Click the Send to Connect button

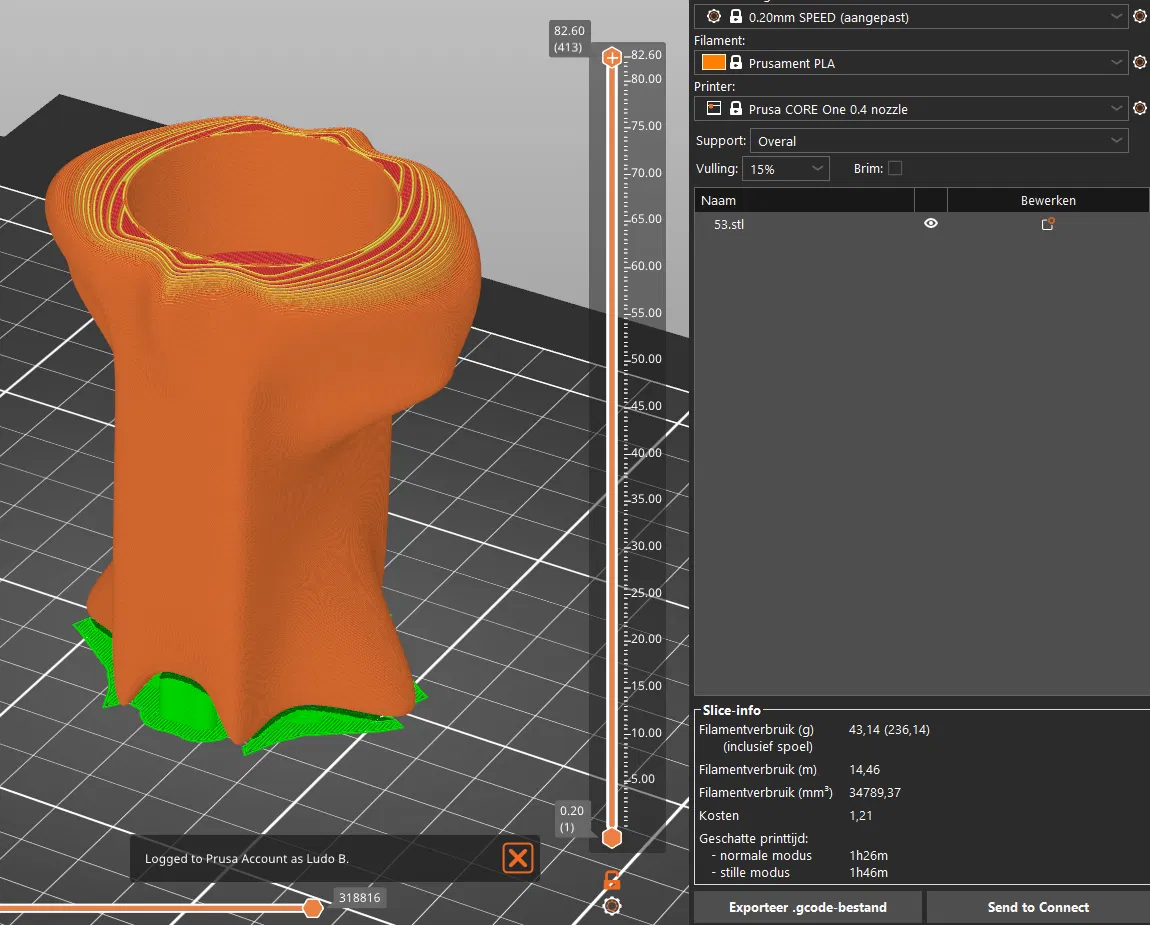point(1038,907)
